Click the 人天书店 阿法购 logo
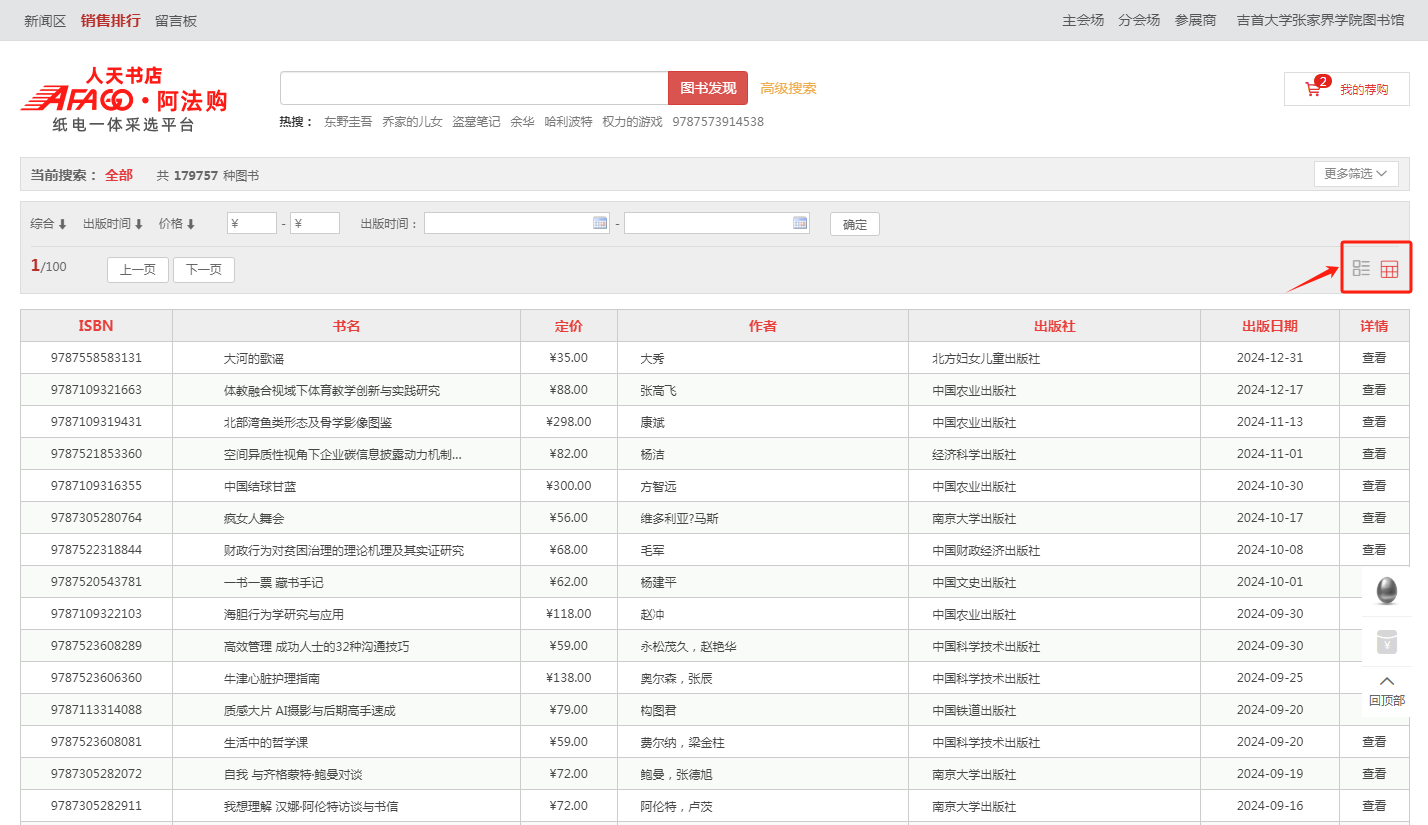This screenshot has width=1428, height=825. point(124,99)
